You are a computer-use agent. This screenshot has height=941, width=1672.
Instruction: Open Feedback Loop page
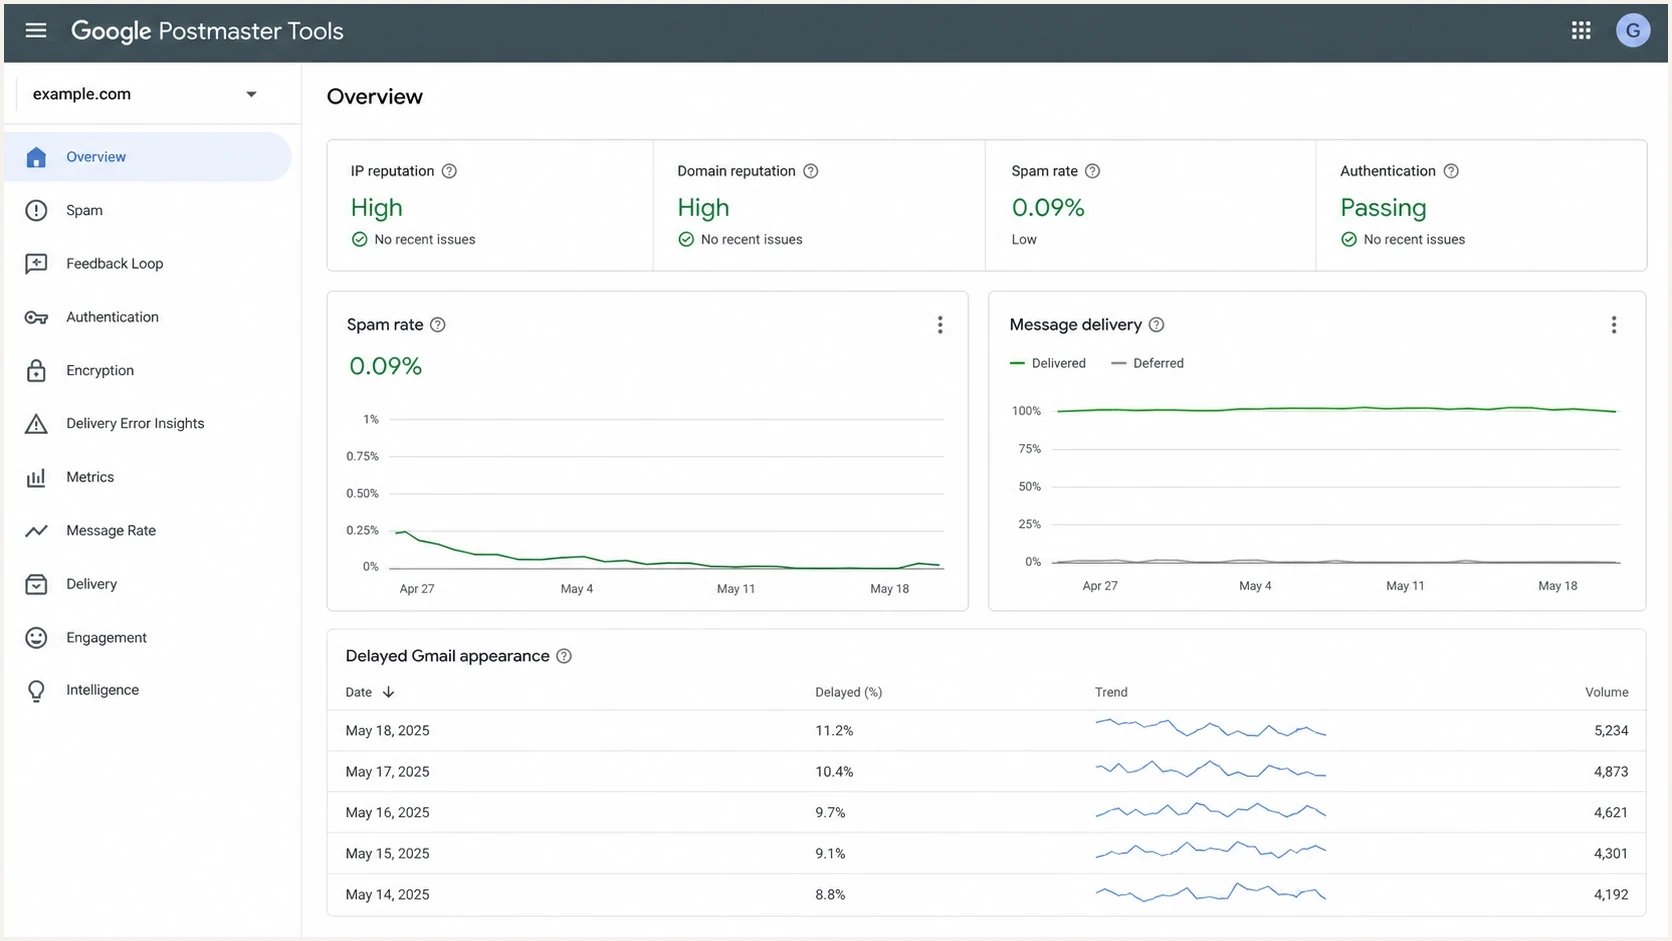(114, 264)
